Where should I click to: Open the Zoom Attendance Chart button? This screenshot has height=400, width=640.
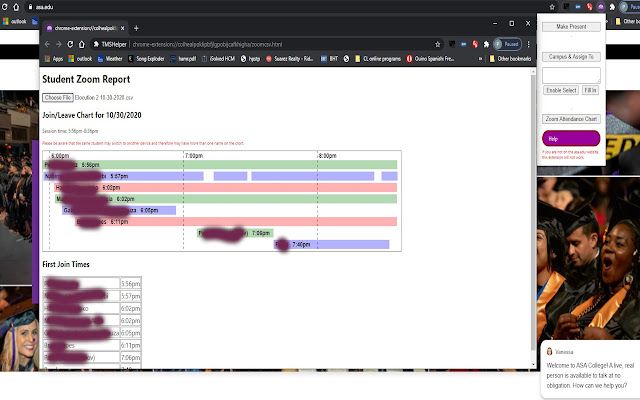(x=571, y=119)
